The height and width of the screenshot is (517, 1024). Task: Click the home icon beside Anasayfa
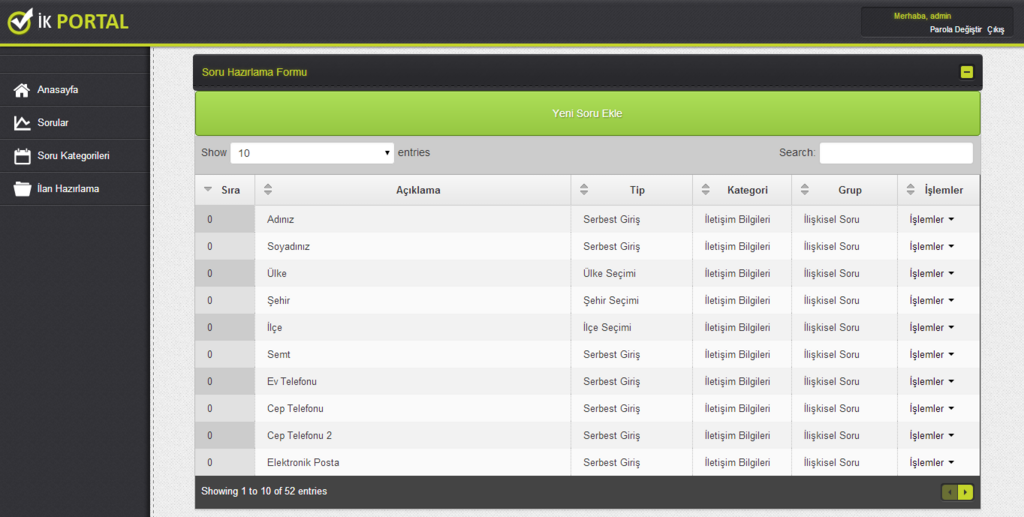click(21, 90)
